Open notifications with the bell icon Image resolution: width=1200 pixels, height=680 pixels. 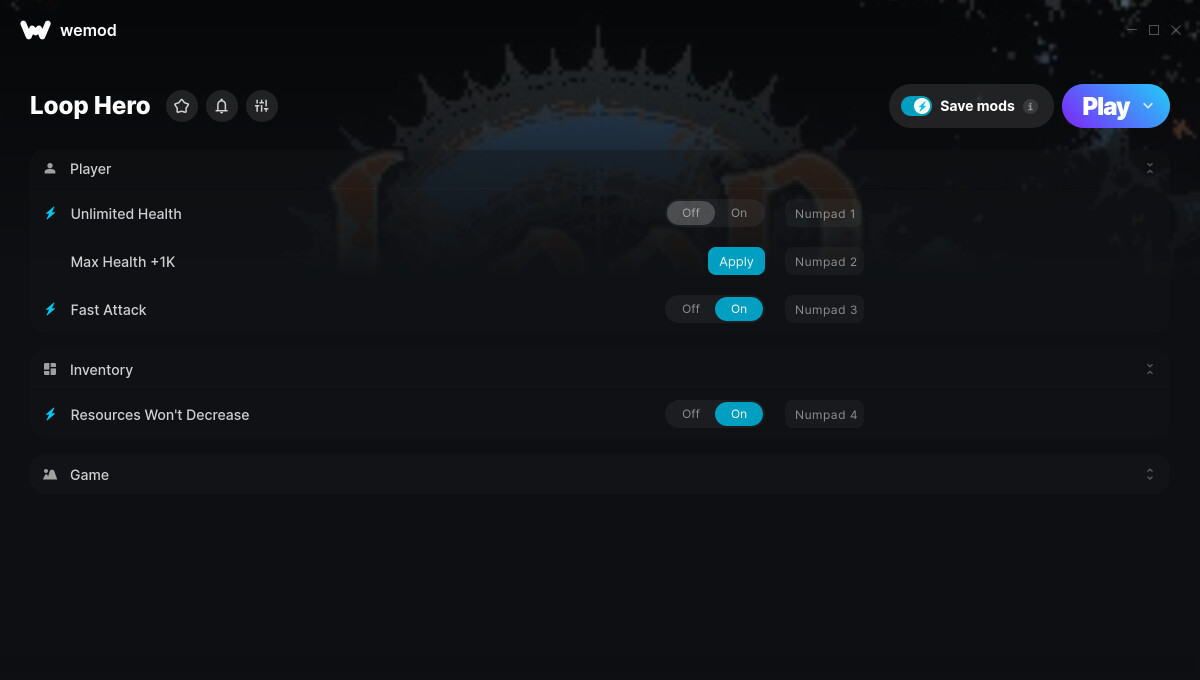222,106
